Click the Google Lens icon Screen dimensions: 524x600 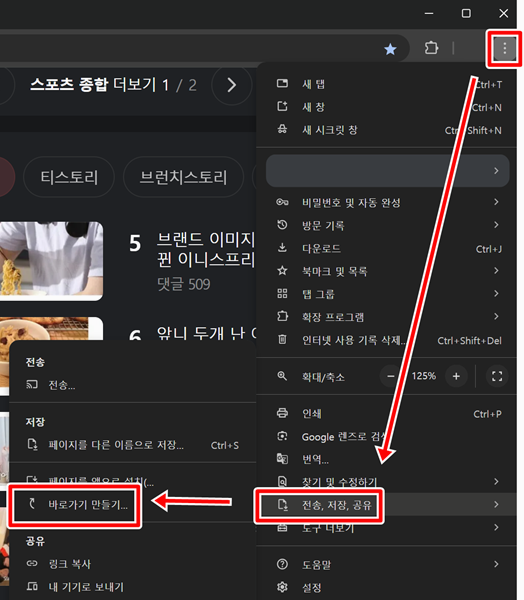(282, 436)
